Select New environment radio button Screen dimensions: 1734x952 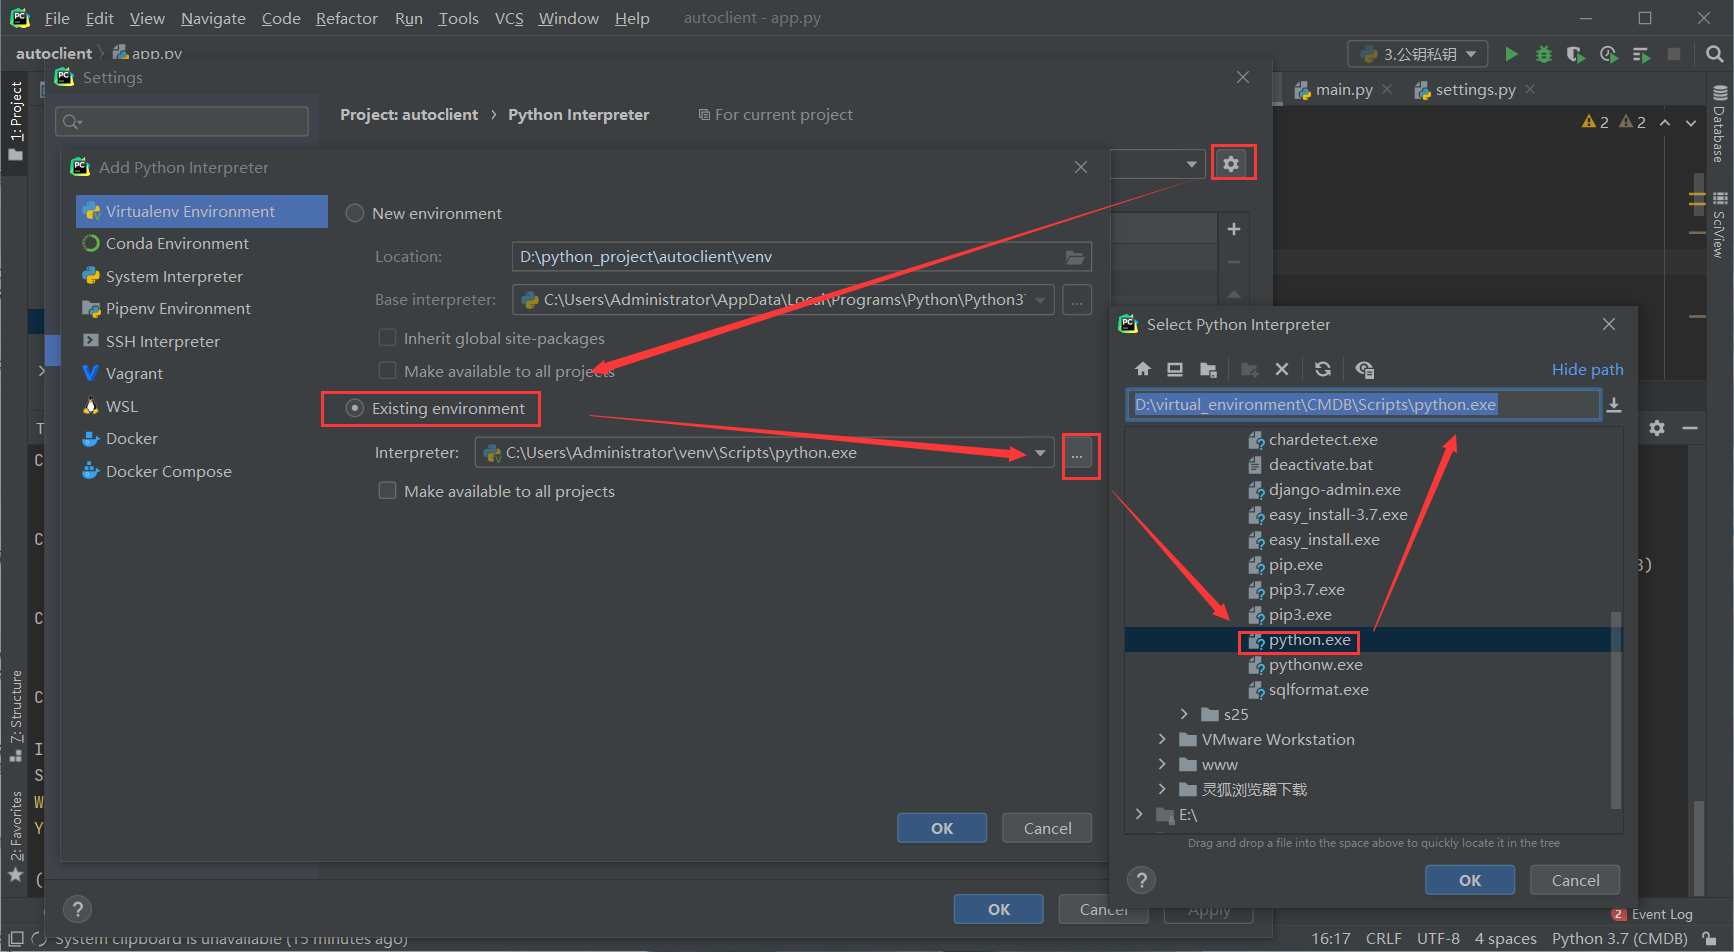(x=354, y=213)
